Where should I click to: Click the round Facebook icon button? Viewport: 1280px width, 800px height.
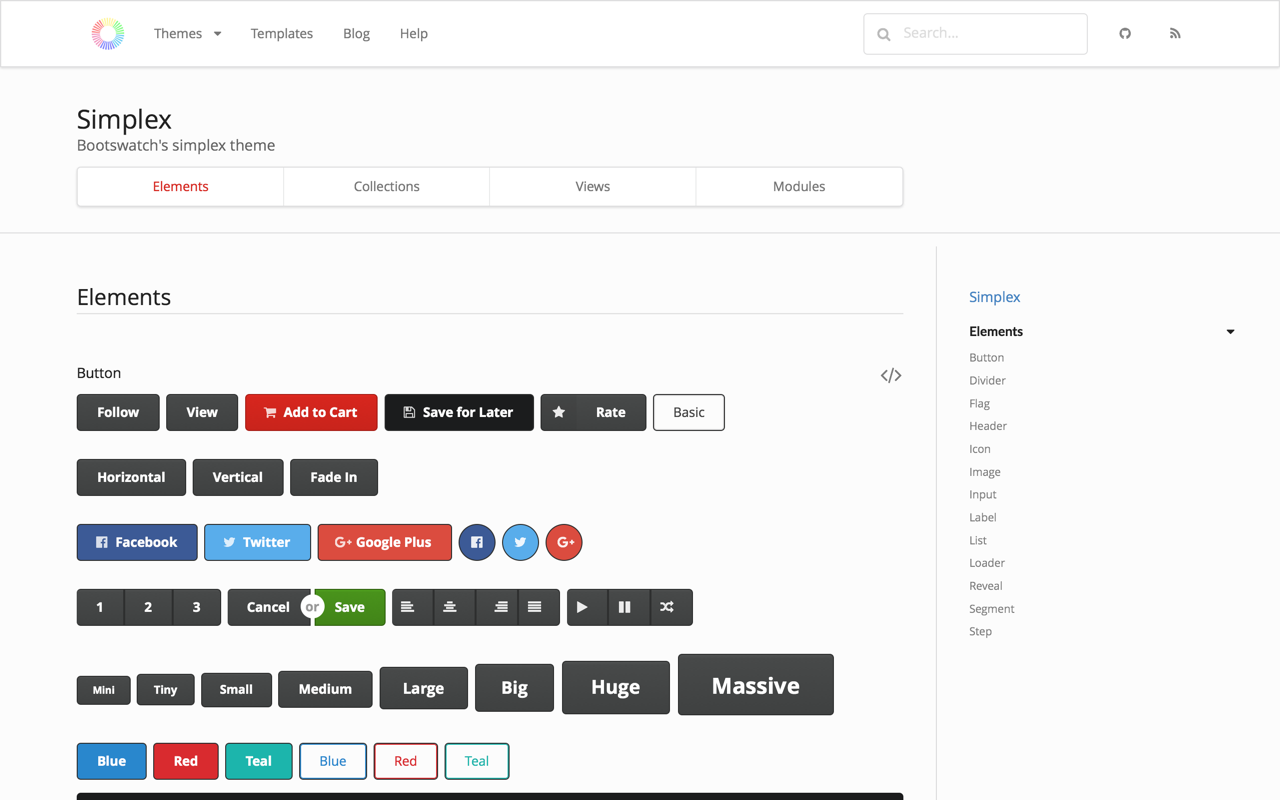(477, 542)
